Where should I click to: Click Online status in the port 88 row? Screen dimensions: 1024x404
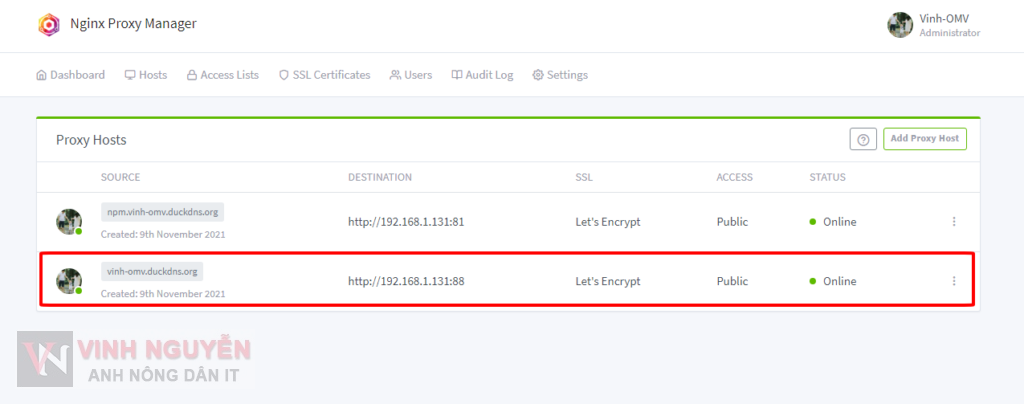click(833, 281)
